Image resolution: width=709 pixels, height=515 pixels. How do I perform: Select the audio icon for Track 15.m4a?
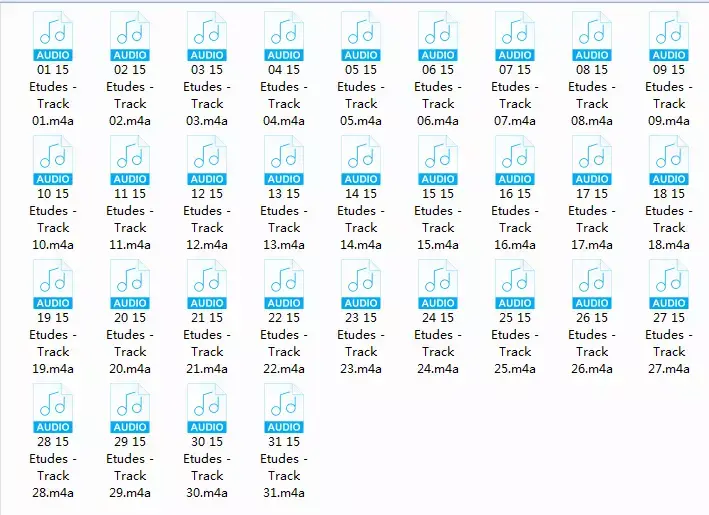(438, 160)
